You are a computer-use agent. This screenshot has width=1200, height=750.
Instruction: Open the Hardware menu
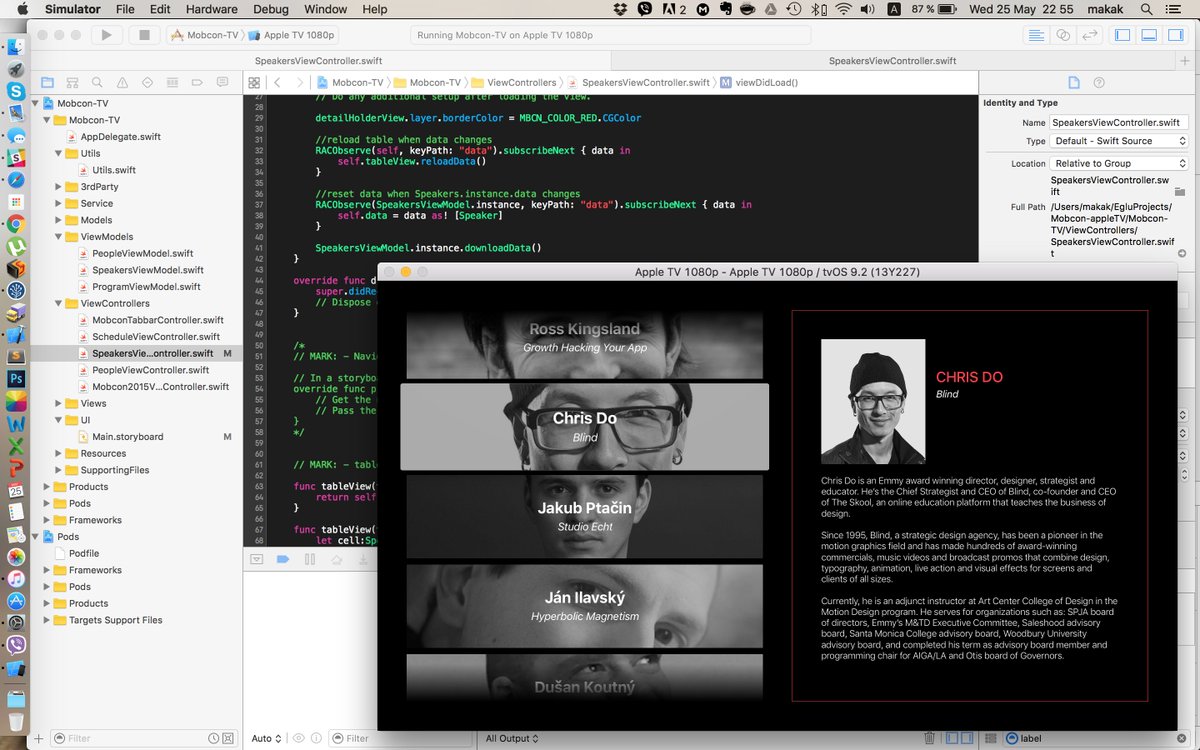click(212, 9)
